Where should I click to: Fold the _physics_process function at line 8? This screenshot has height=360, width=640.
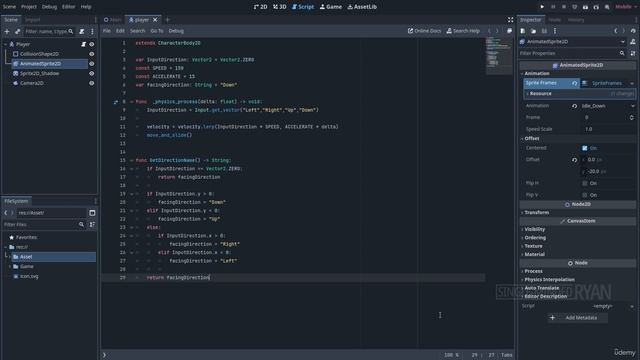[131, 102]
